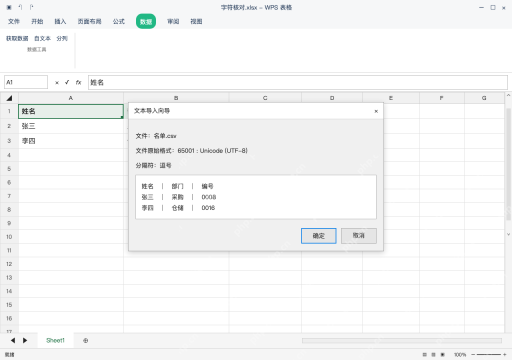The image size is (512, 360).
Task: Open the 公式 ribbon tab
Action: click(118, 22)
